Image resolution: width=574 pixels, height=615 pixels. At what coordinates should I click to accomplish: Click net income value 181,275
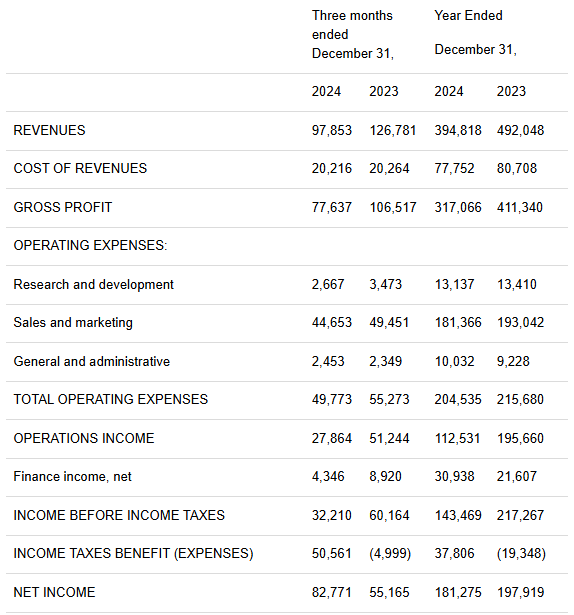click(x=457, y=592)
